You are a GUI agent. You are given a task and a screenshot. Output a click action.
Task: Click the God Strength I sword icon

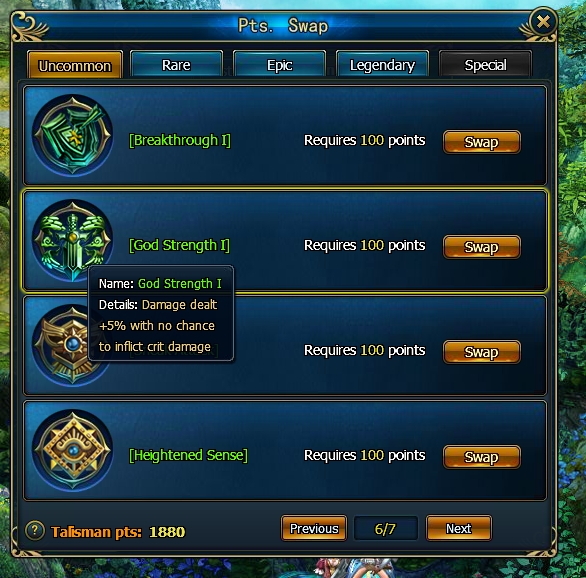point(73,240)
